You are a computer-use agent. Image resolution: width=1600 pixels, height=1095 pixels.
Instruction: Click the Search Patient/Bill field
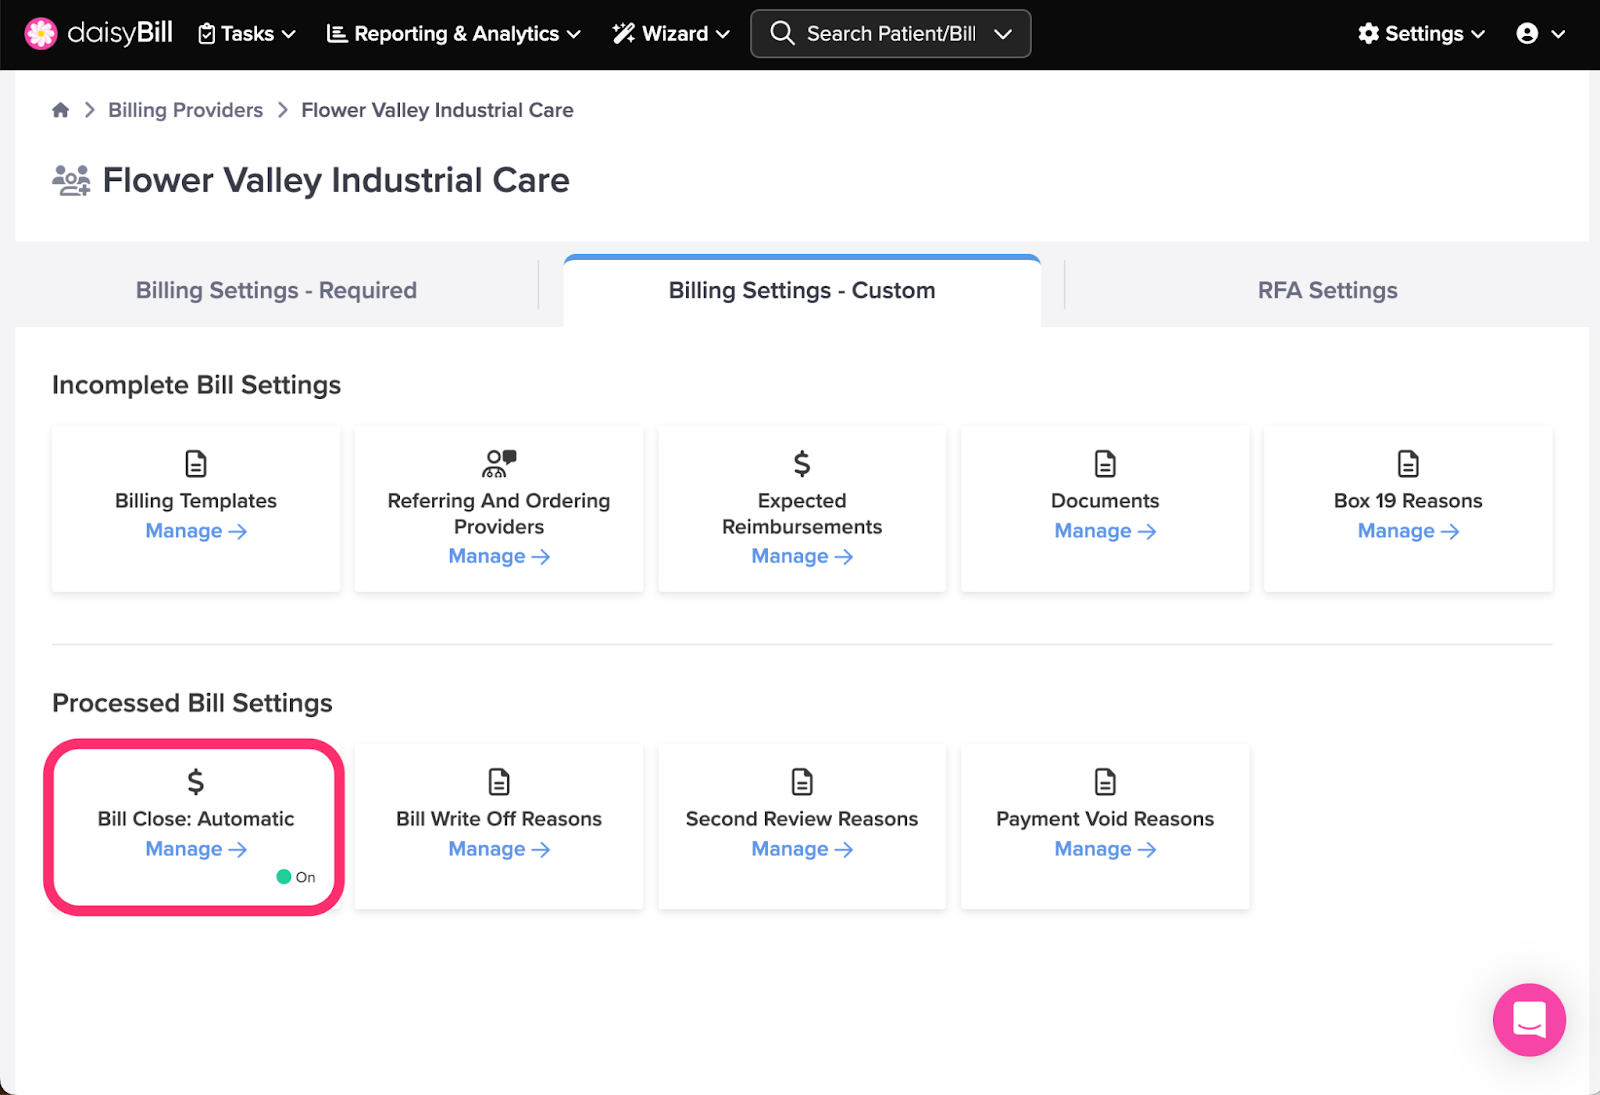tap(890, 34)
